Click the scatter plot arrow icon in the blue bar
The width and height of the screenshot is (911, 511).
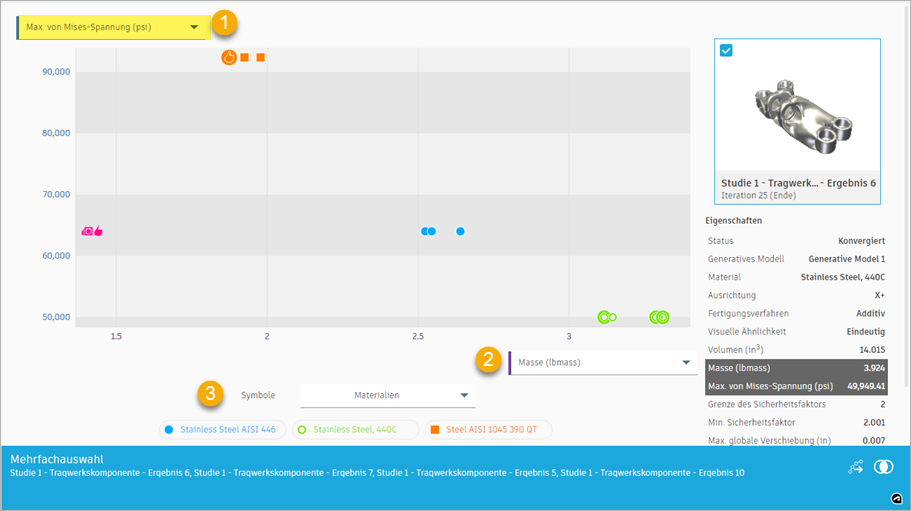(x=855, y=467)
